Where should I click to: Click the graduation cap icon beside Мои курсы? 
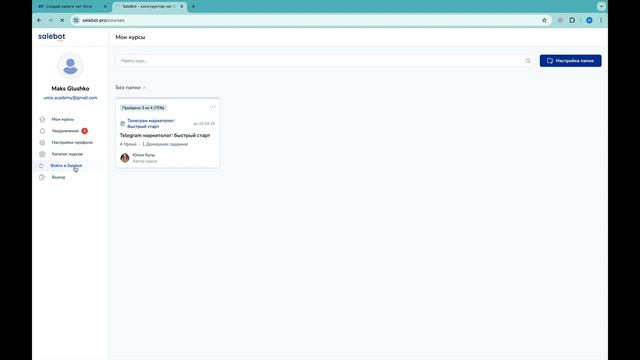click(42, 119)
